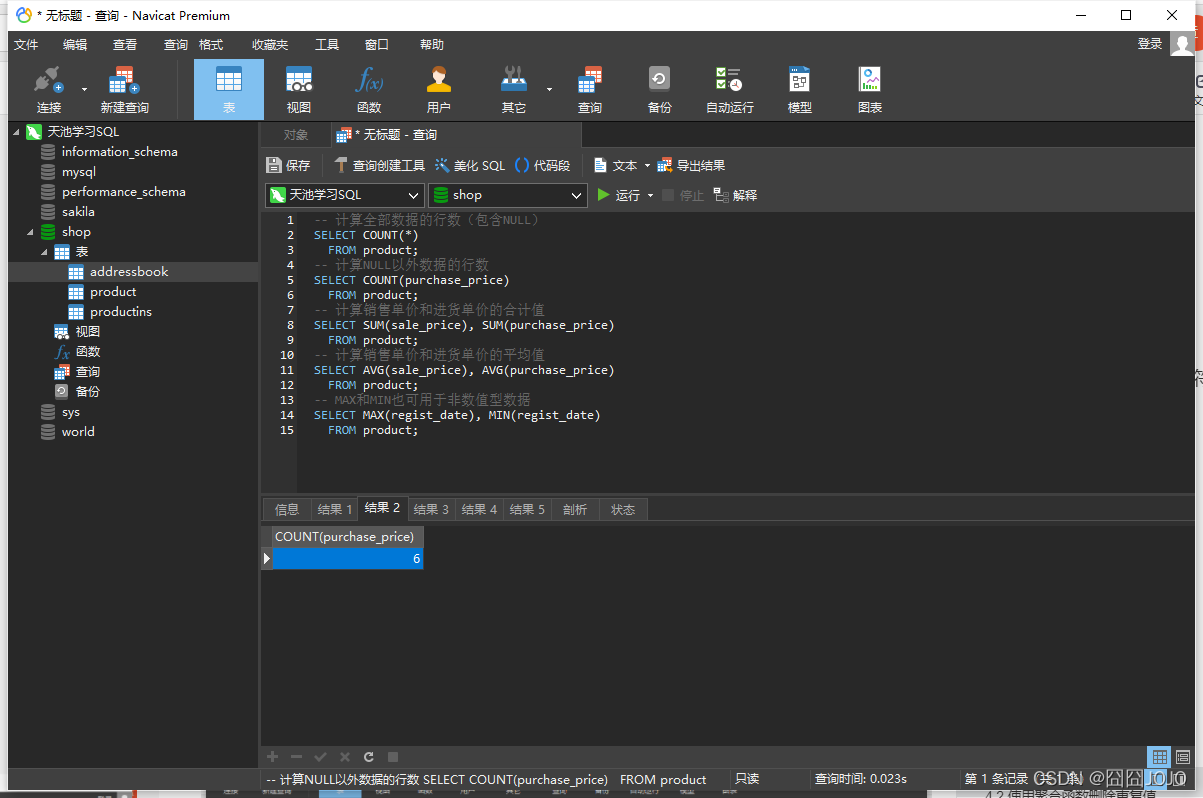This screenshot has width=1203, height=798.
Task: Open the 查询创建工具 query builder
Action: pos(379,165)
